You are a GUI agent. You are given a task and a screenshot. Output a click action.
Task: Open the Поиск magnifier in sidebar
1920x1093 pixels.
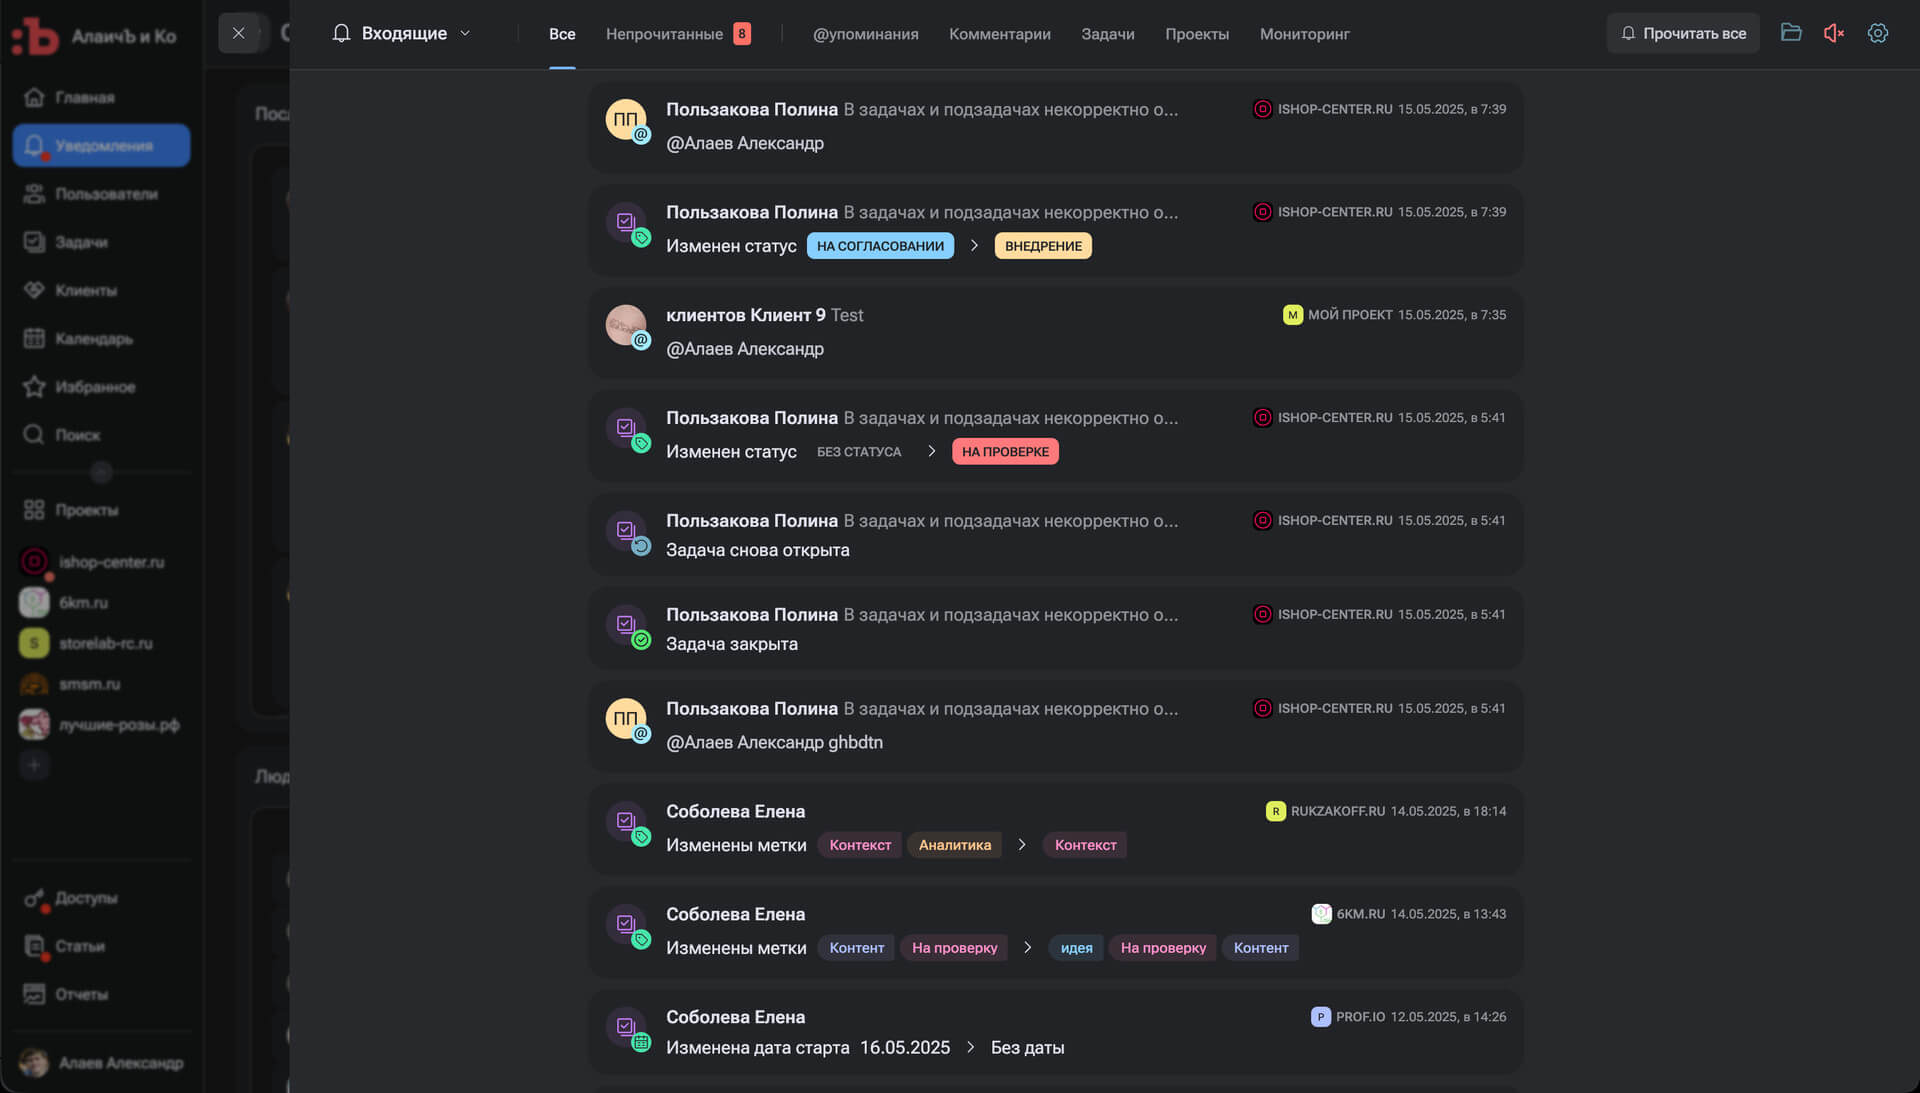[x=34, y=435]
